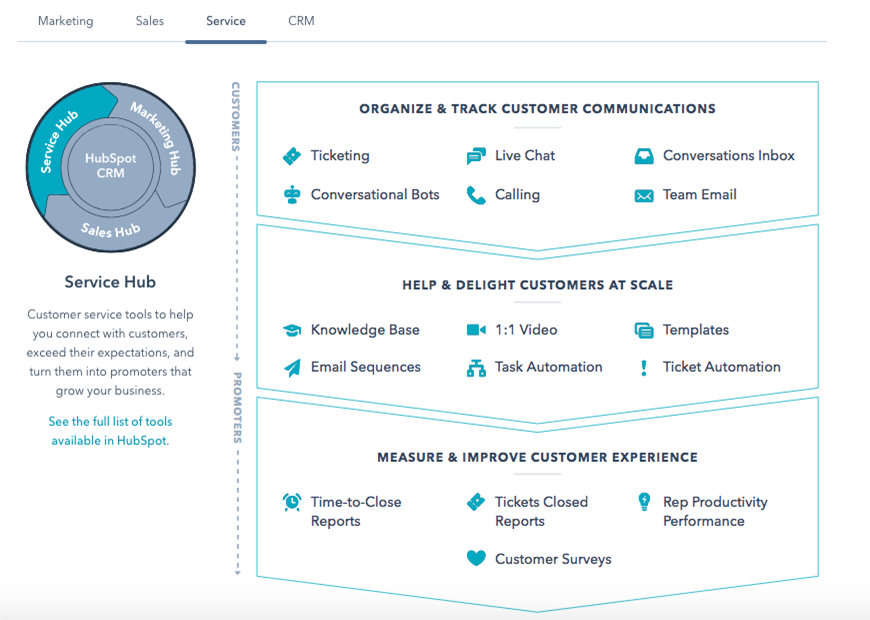Click the Conversational Bots label
The image size is (870, 620).
tap(375, 195)
